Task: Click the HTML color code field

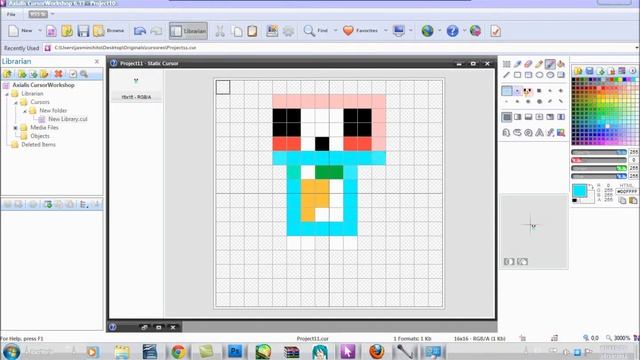Action: 627,191
